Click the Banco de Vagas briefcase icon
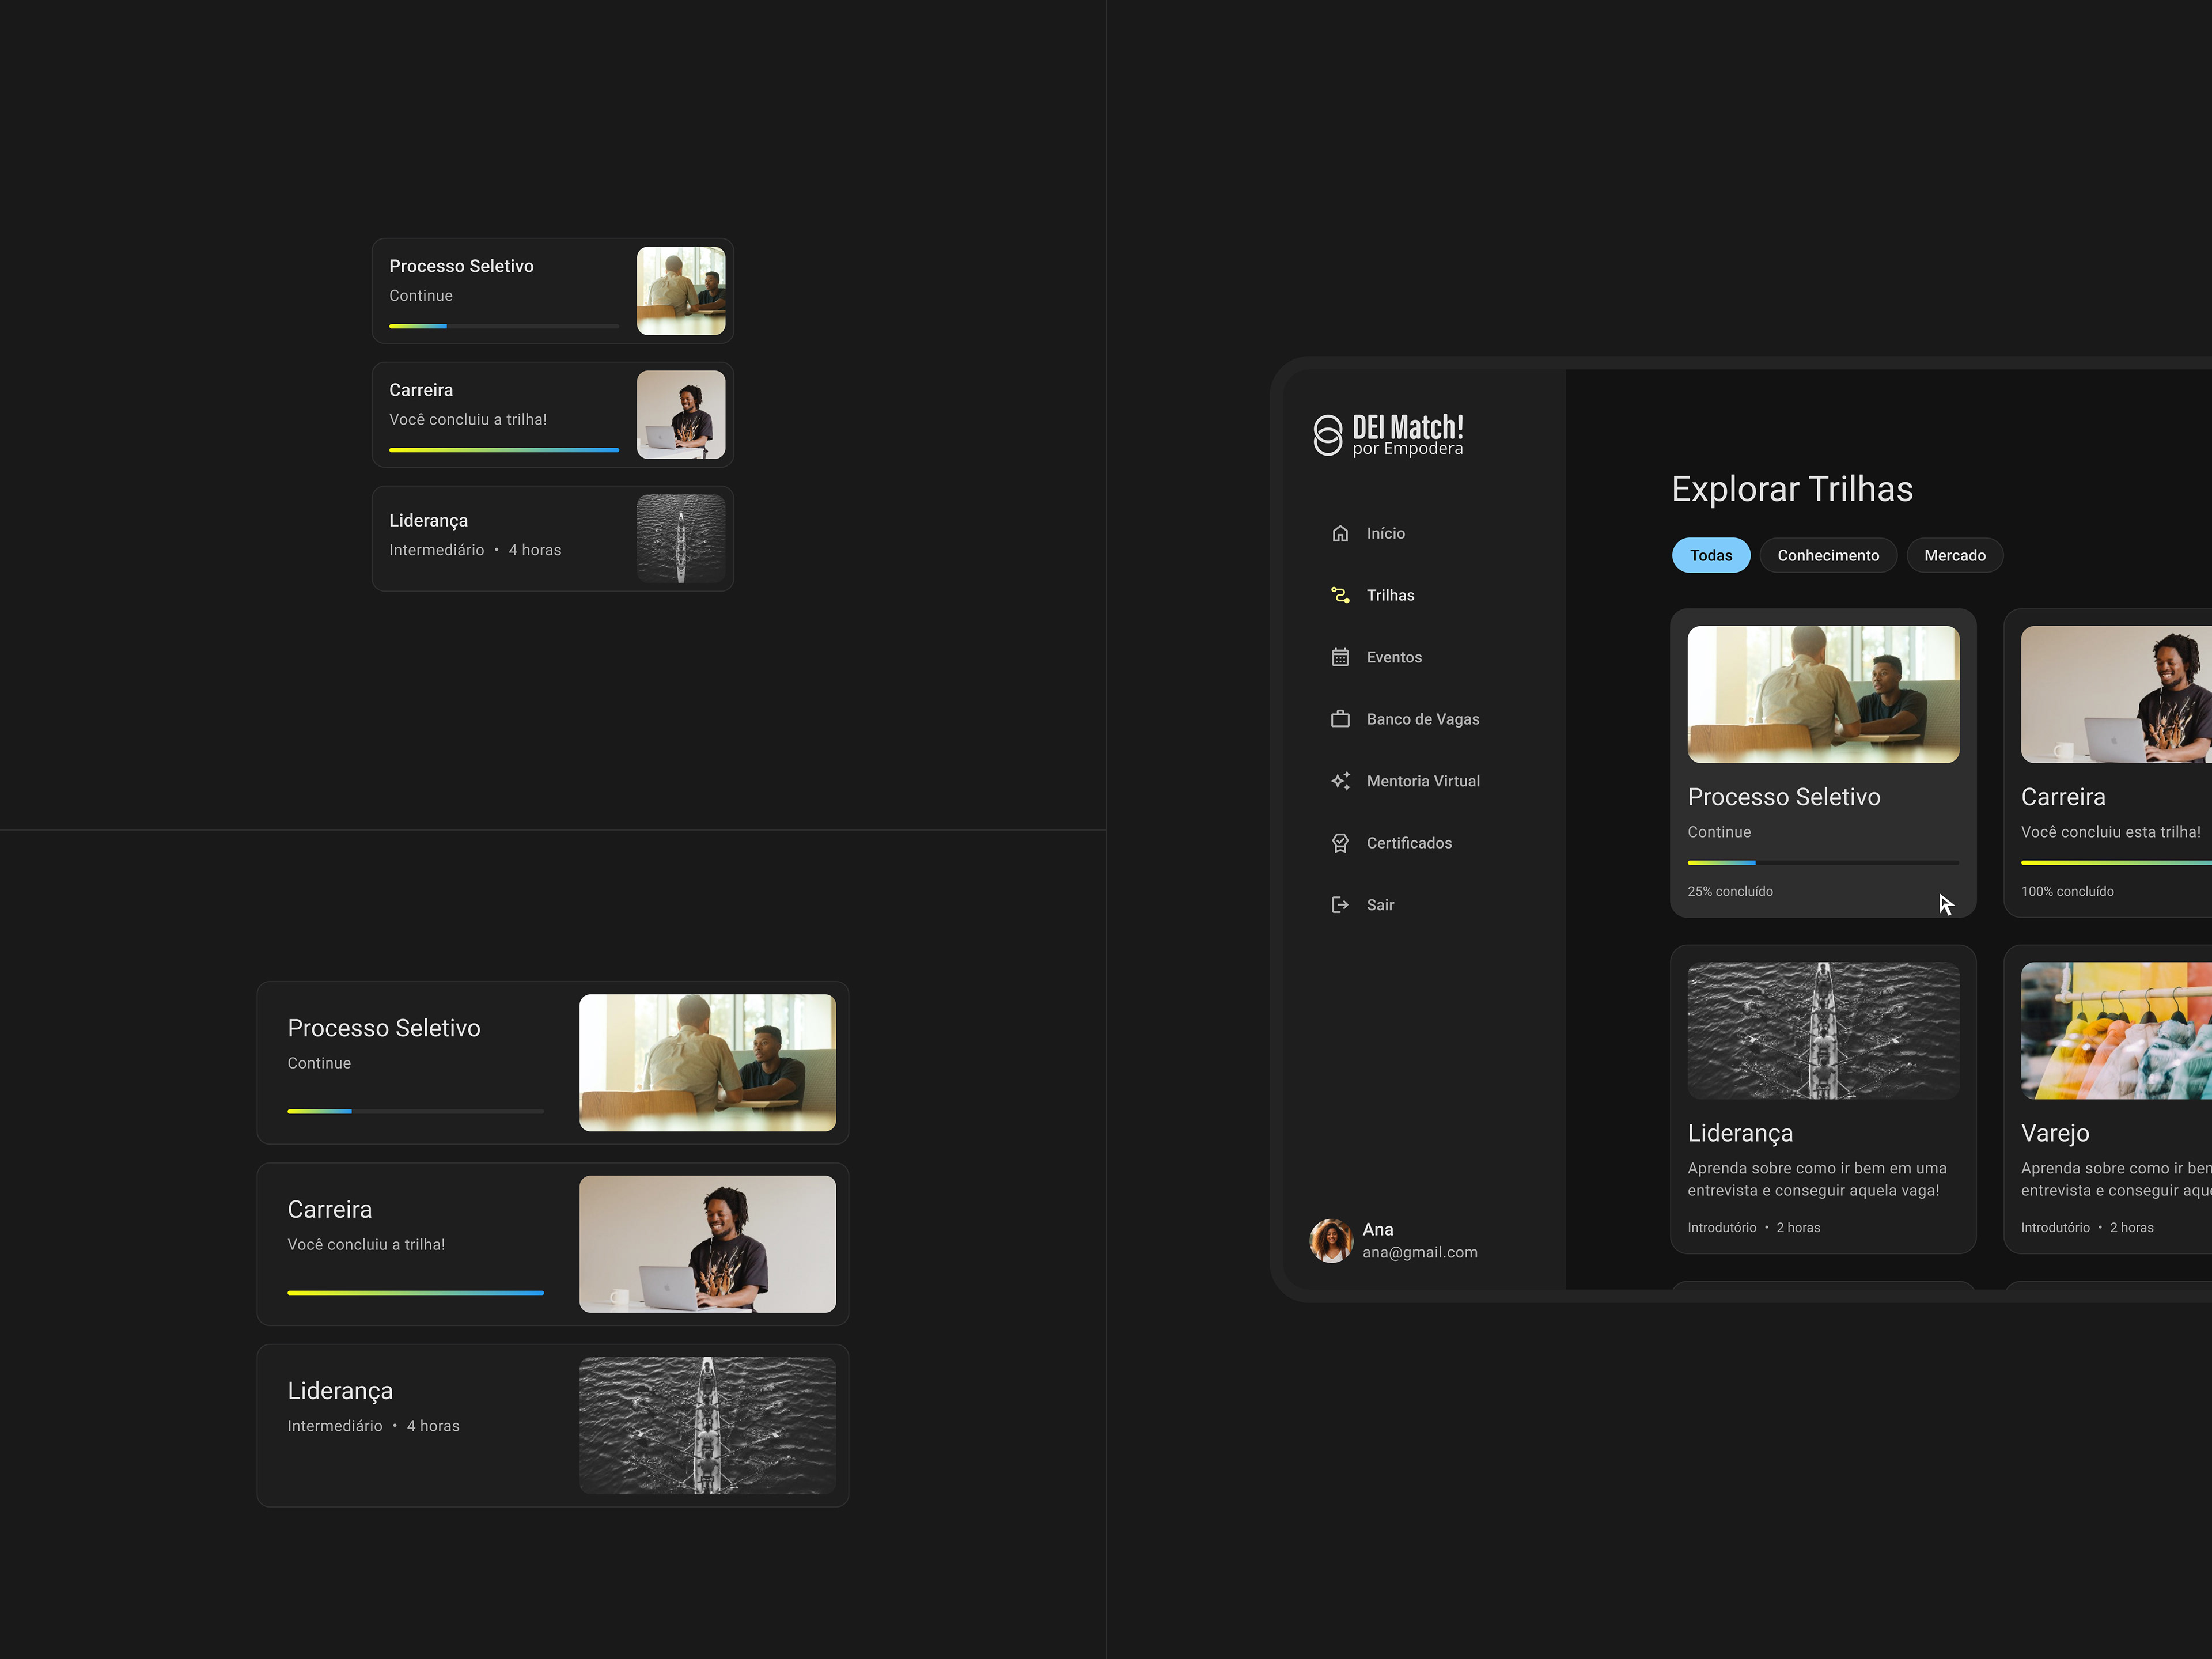The height and width of the screenshot is (1659, 2212). coord(1340,719)
